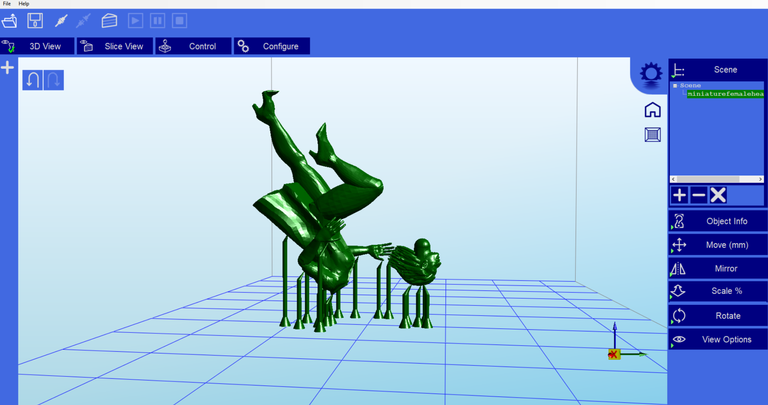Start print with the play button
Screen dimensions: 768x405
(x=135, y=21)
